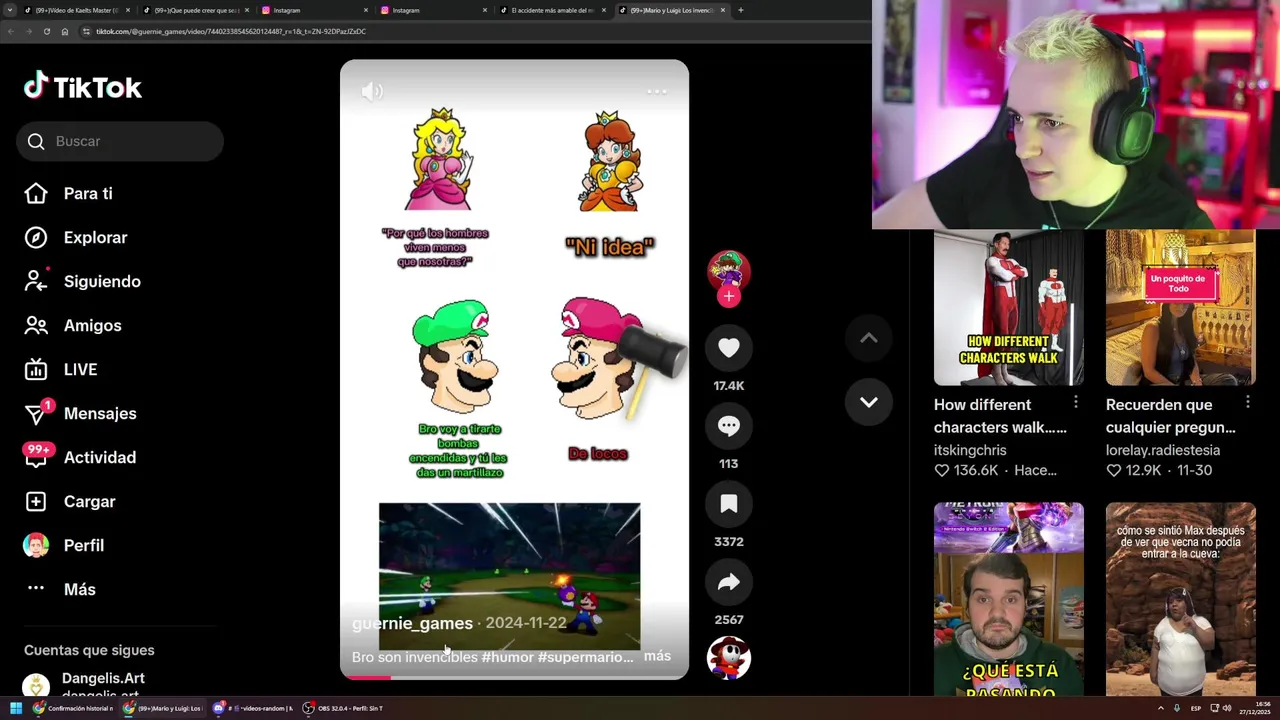Click the #supermario hashtag in the caption

[585, 657]
